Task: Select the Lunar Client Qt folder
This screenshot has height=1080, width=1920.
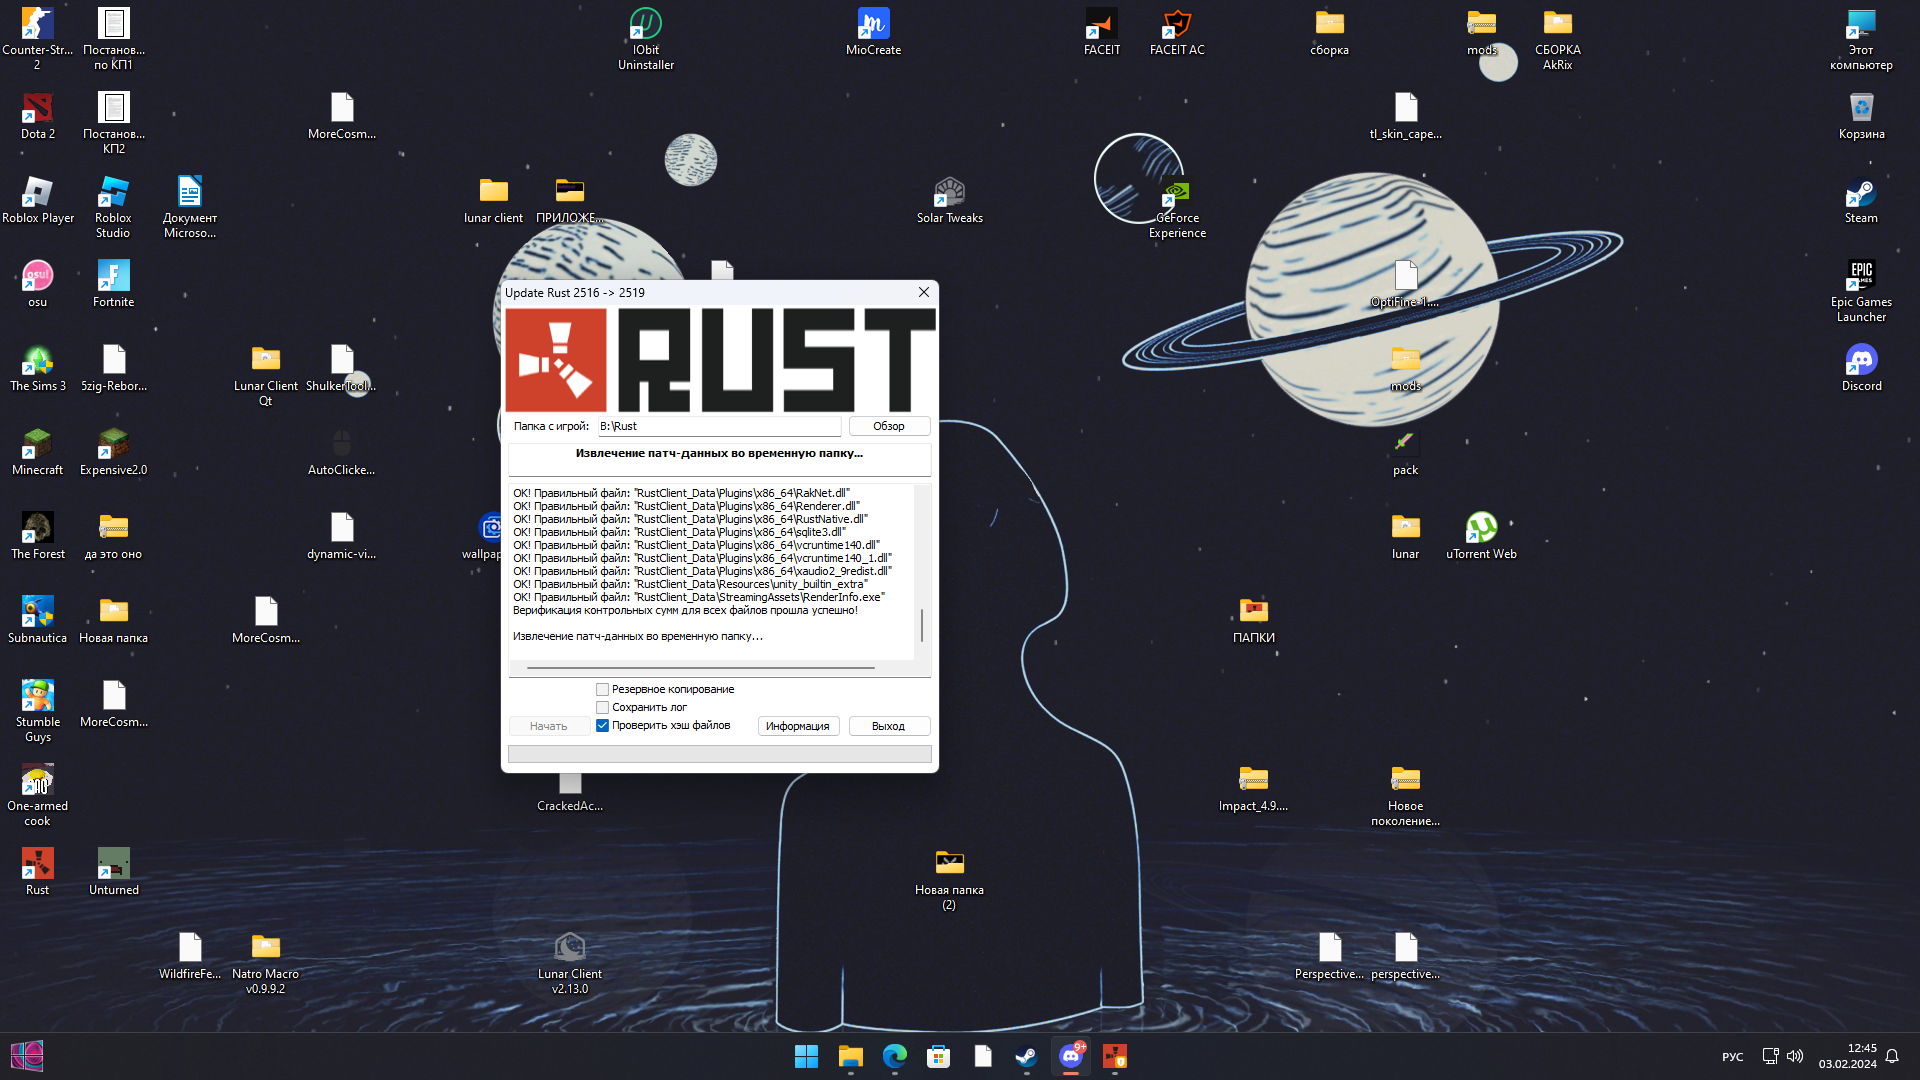Action: click(x=265, y=374)
